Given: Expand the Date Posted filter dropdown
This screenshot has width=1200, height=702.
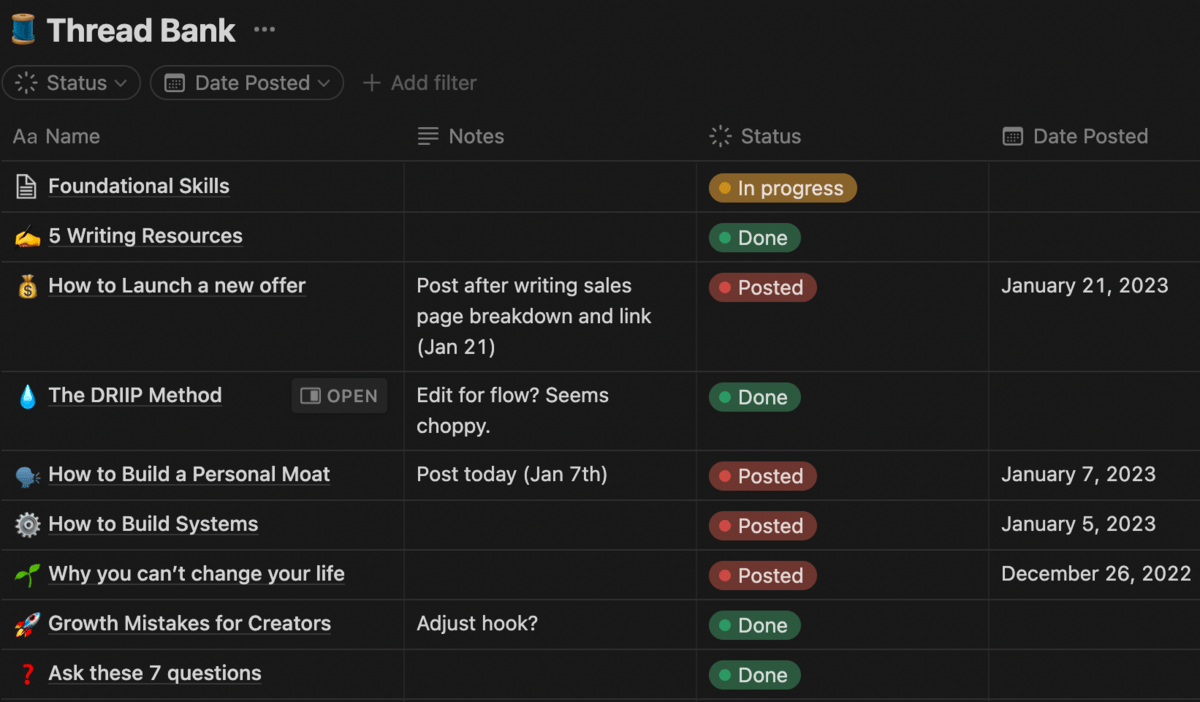Looking at the screenshot, I should click(247, 83).
